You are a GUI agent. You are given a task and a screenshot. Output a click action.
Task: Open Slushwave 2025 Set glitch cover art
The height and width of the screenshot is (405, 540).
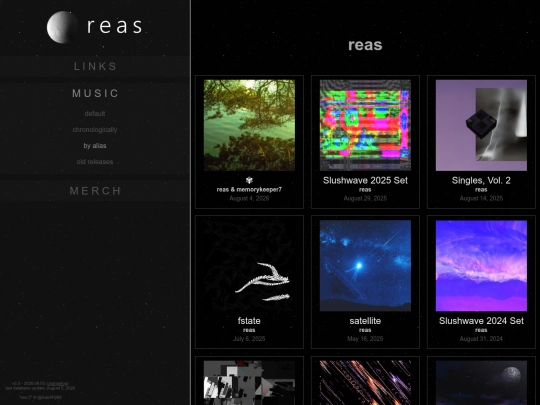[x=365, y=125]
